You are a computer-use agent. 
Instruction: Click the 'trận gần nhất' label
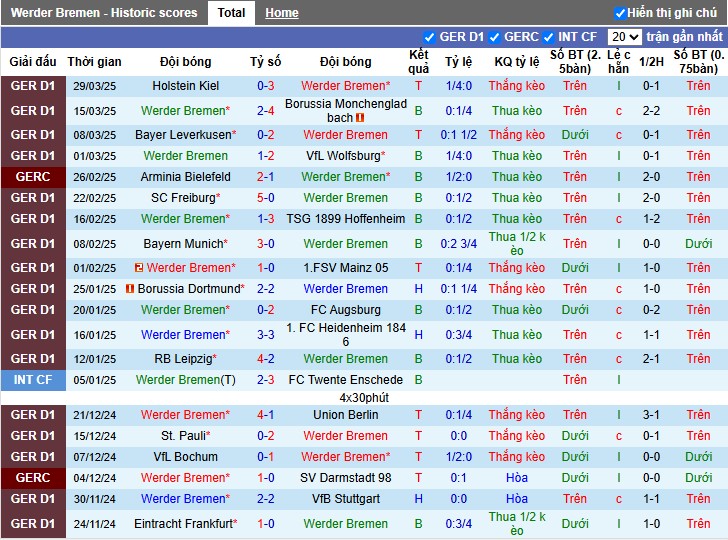[684, 37]
